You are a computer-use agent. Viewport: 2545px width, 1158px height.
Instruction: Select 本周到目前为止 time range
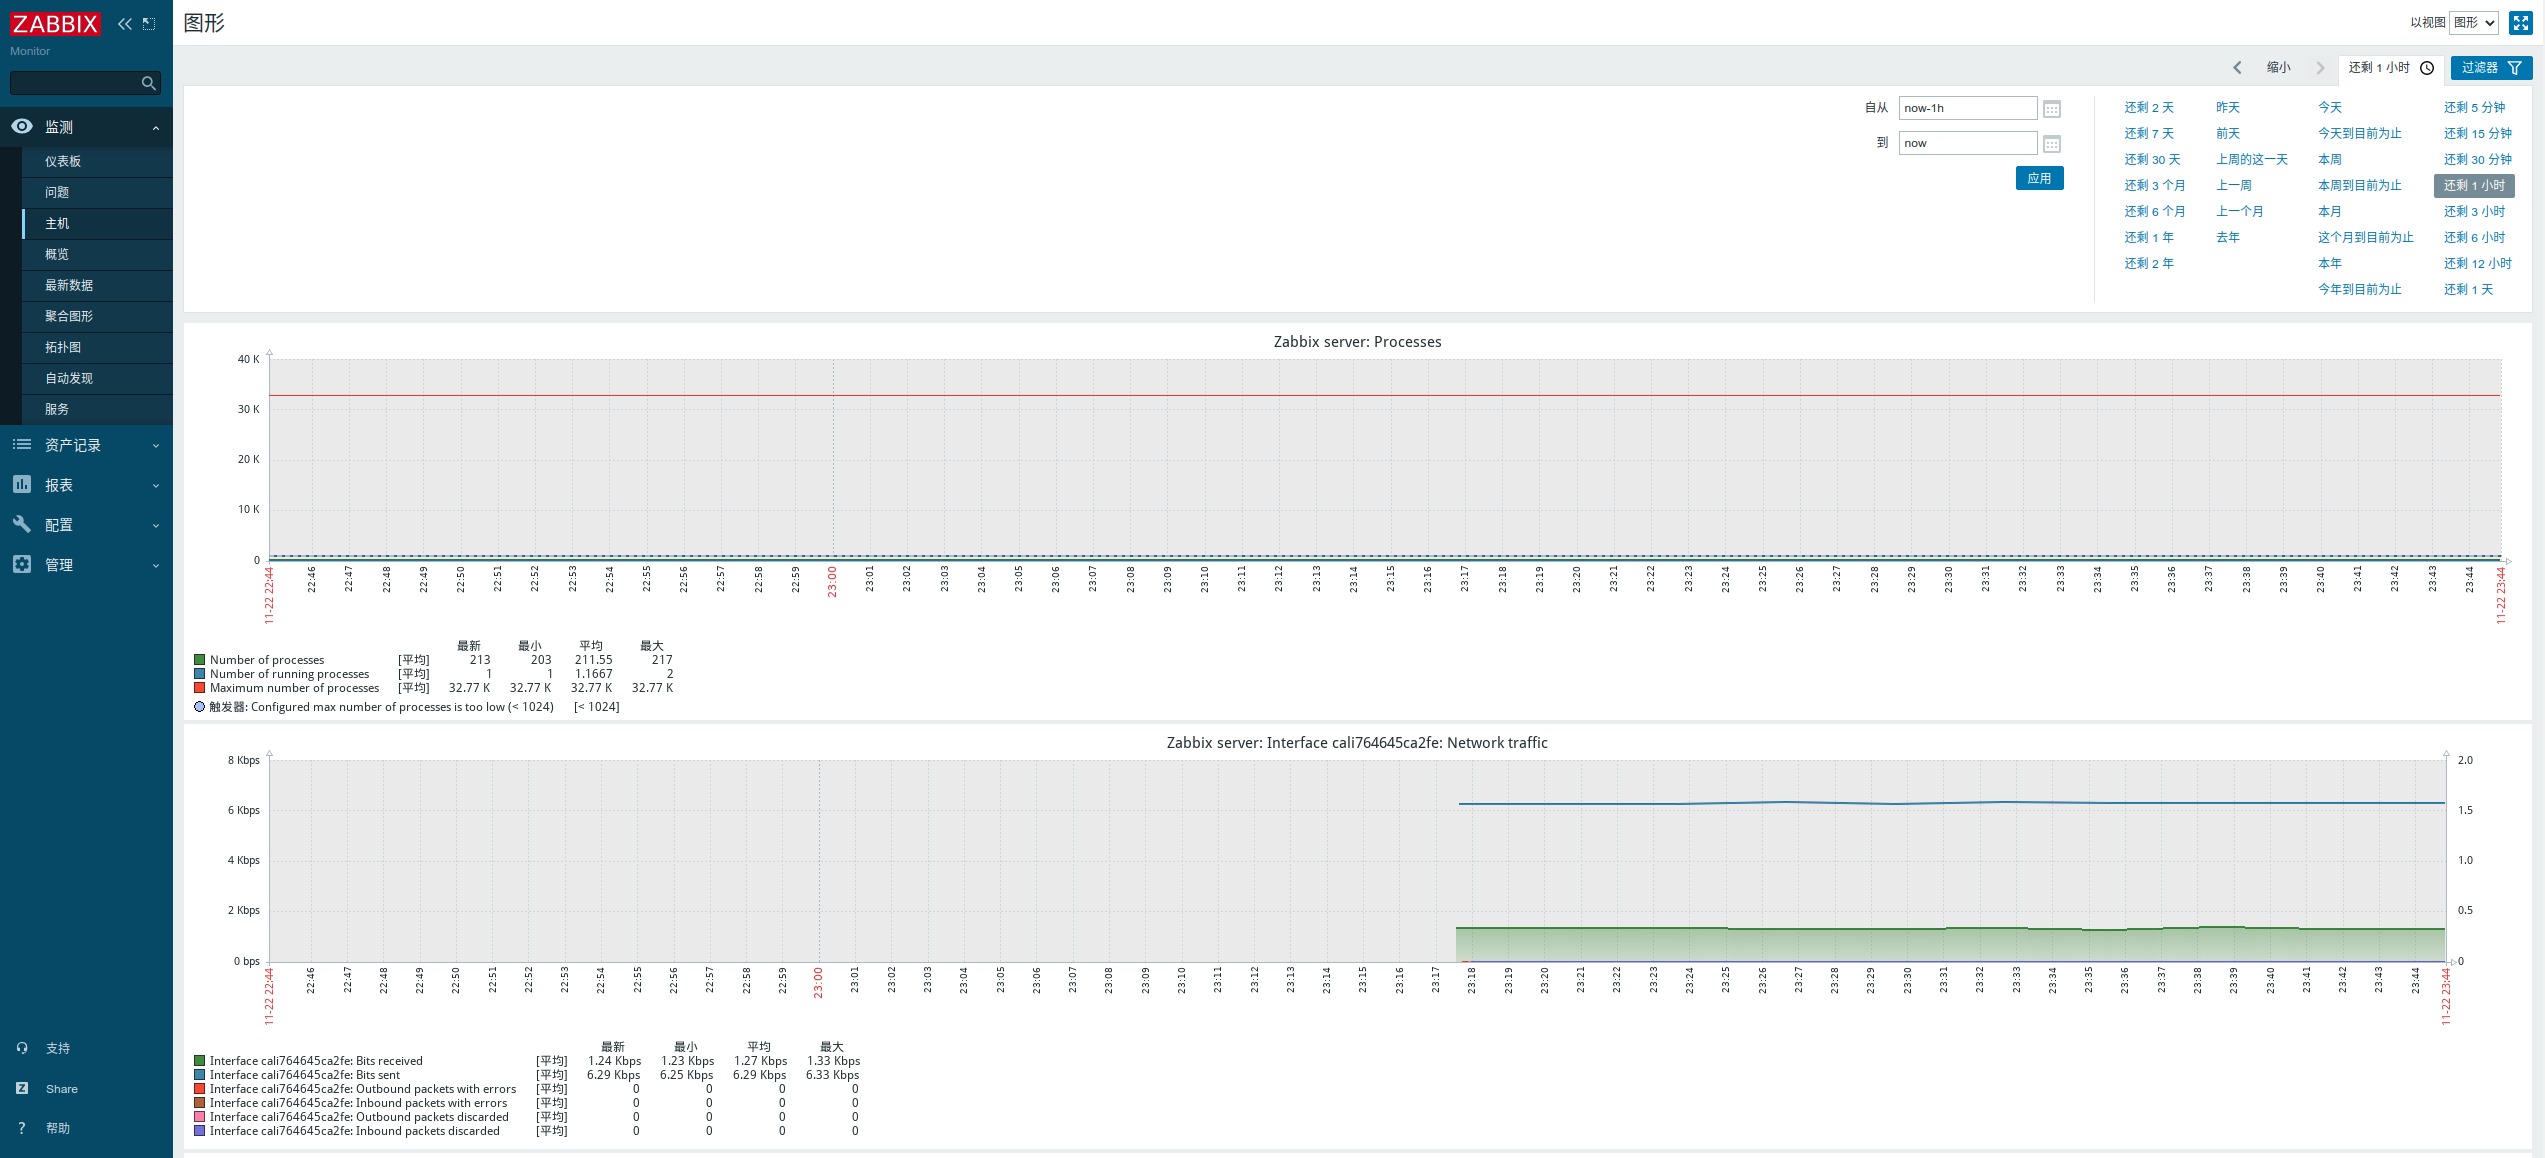[x=2360, y=185]
